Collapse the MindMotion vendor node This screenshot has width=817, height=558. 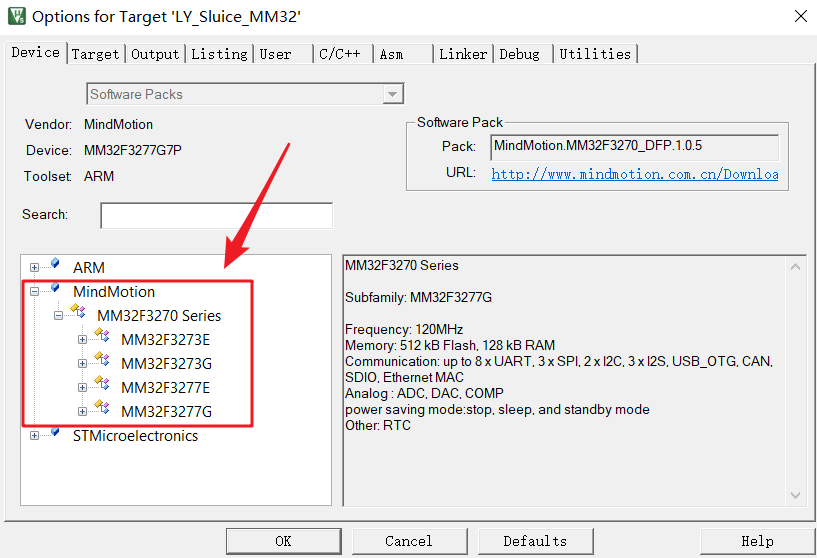(x=34, y=291)
